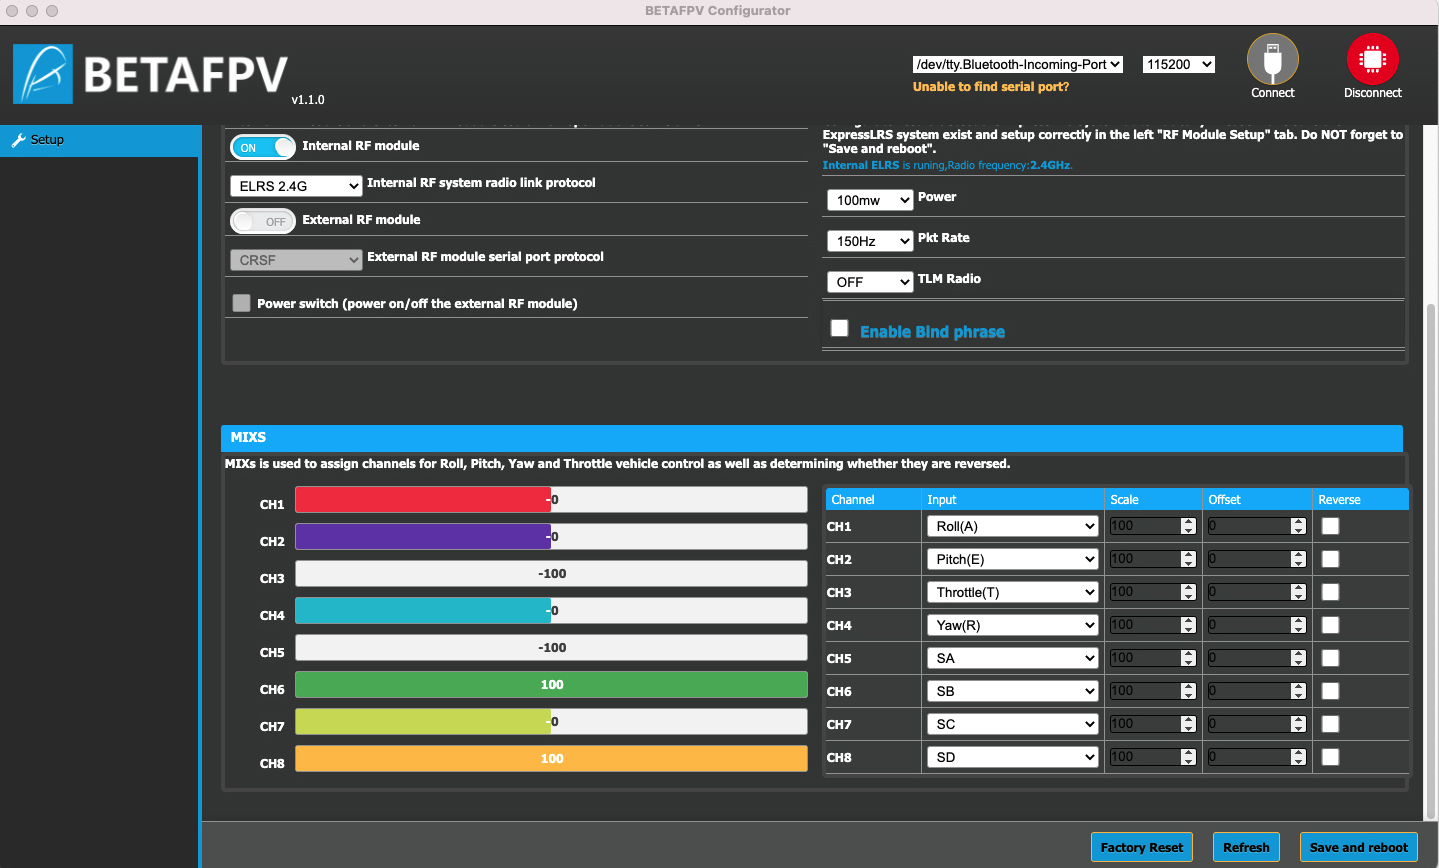Viewport: 1439px width, 868px height.
Task: Open CH2 input dropdown Pitch(E)
Action: click(x=1013, y=559)
